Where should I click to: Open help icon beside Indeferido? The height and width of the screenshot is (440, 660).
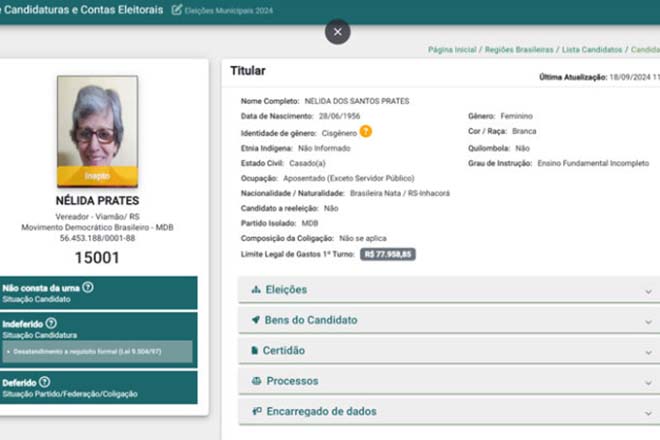pos(51,323)
